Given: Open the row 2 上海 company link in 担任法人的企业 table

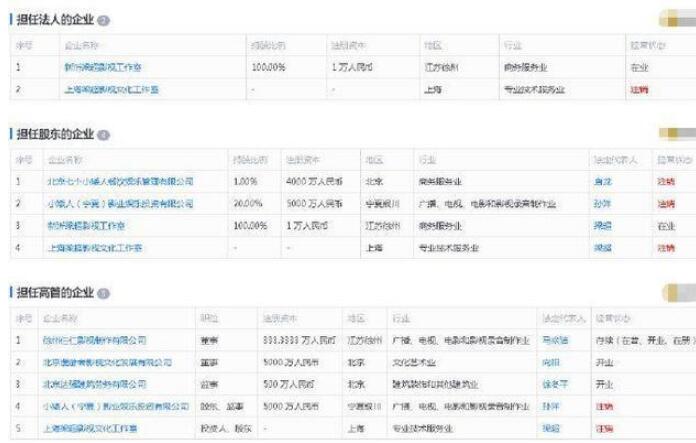Looking at the screenshot, I should [111, 90].
